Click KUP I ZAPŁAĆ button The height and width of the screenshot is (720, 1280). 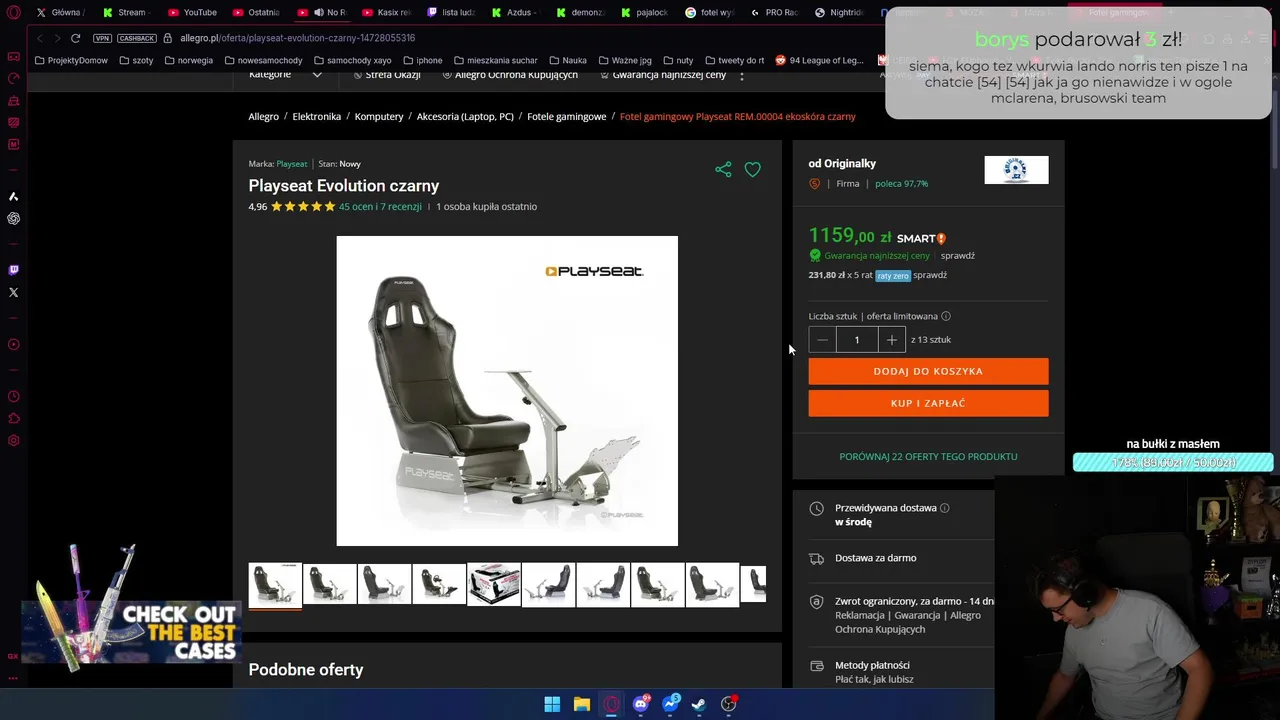click(x=928, y=403)
